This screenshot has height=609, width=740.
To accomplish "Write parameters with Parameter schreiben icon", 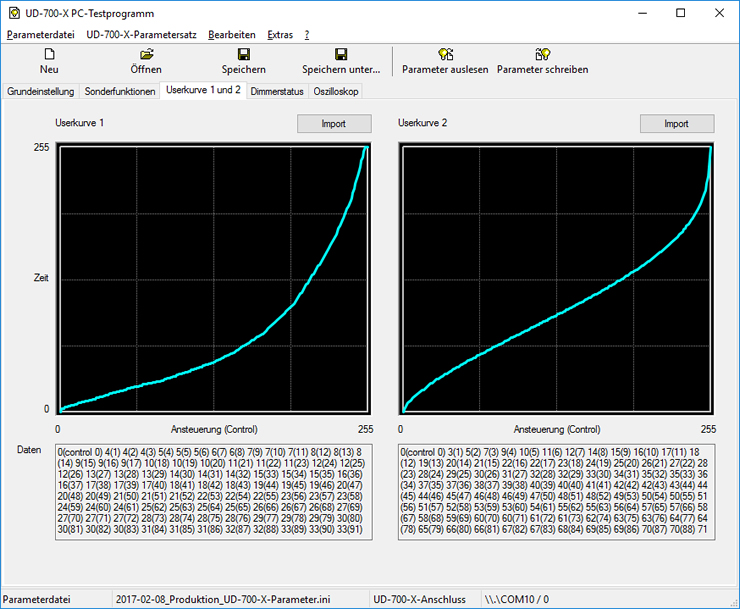I will pos(542,54).
